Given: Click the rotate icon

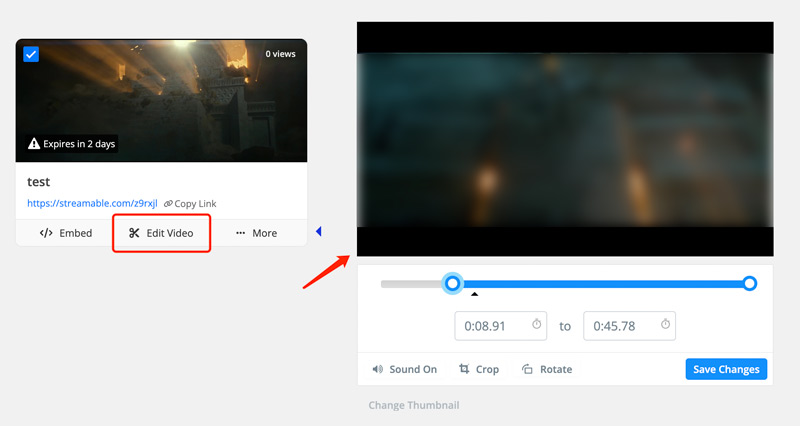Looking at the screenshot, I should (527, 369).
